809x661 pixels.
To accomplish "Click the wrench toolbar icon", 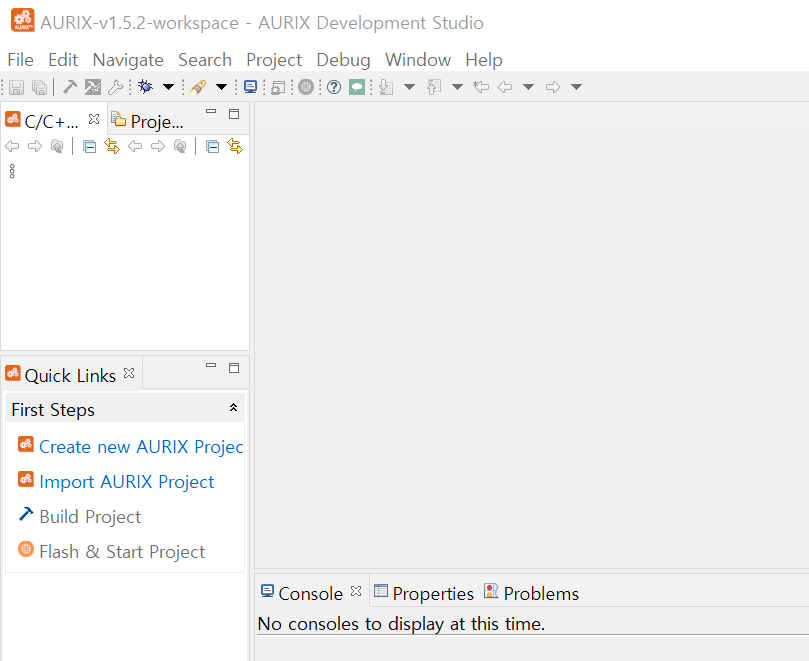I will (x=116, y=87).
